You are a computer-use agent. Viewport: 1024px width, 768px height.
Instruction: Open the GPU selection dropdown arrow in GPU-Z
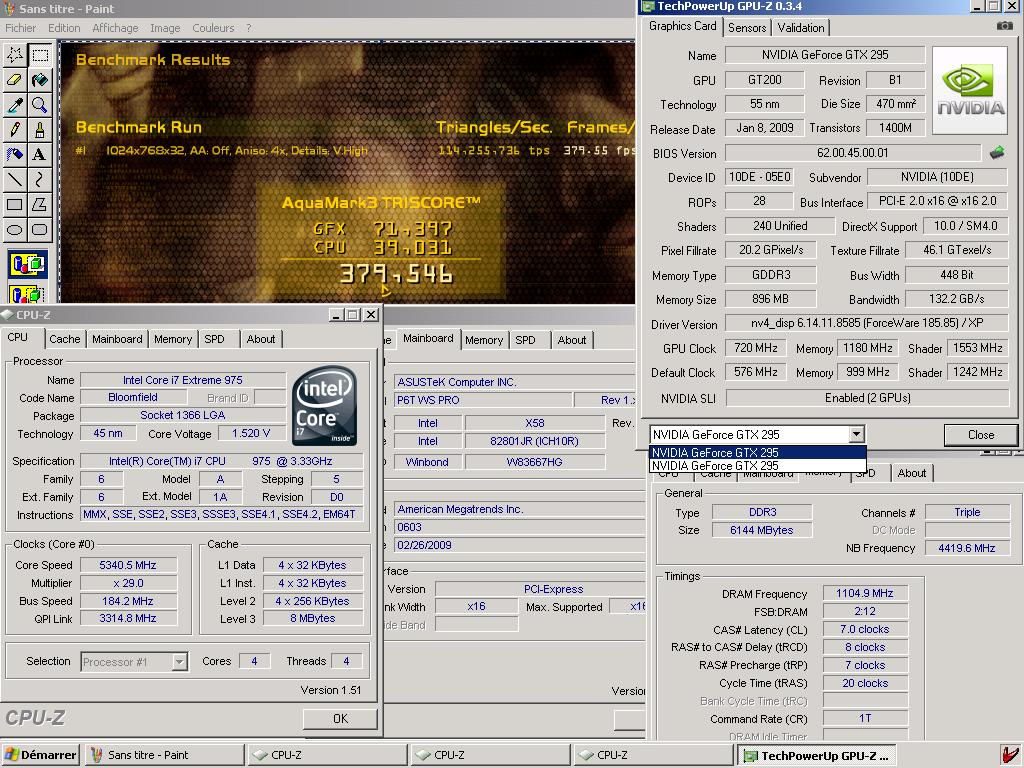coord(856,434)
